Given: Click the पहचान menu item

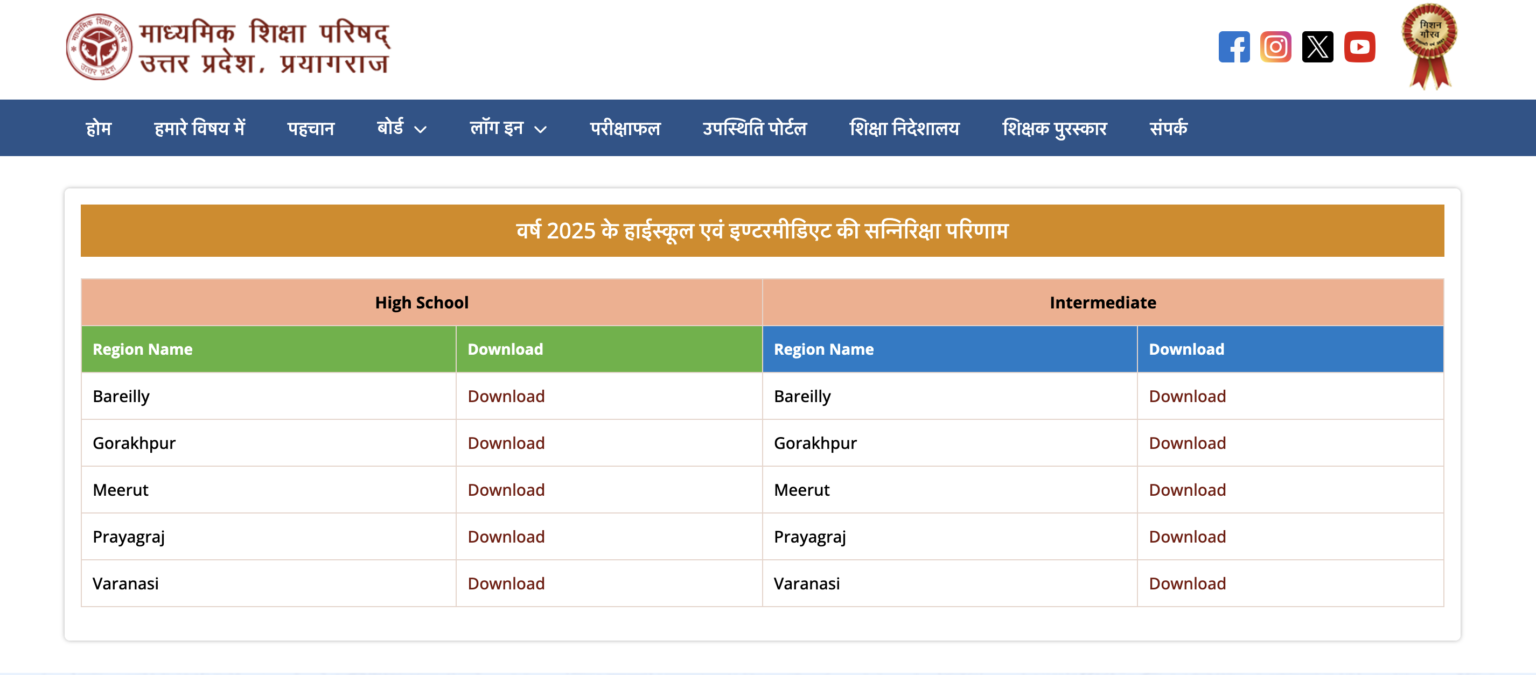Looking at the screenshot, I should (x=310, y=128).
